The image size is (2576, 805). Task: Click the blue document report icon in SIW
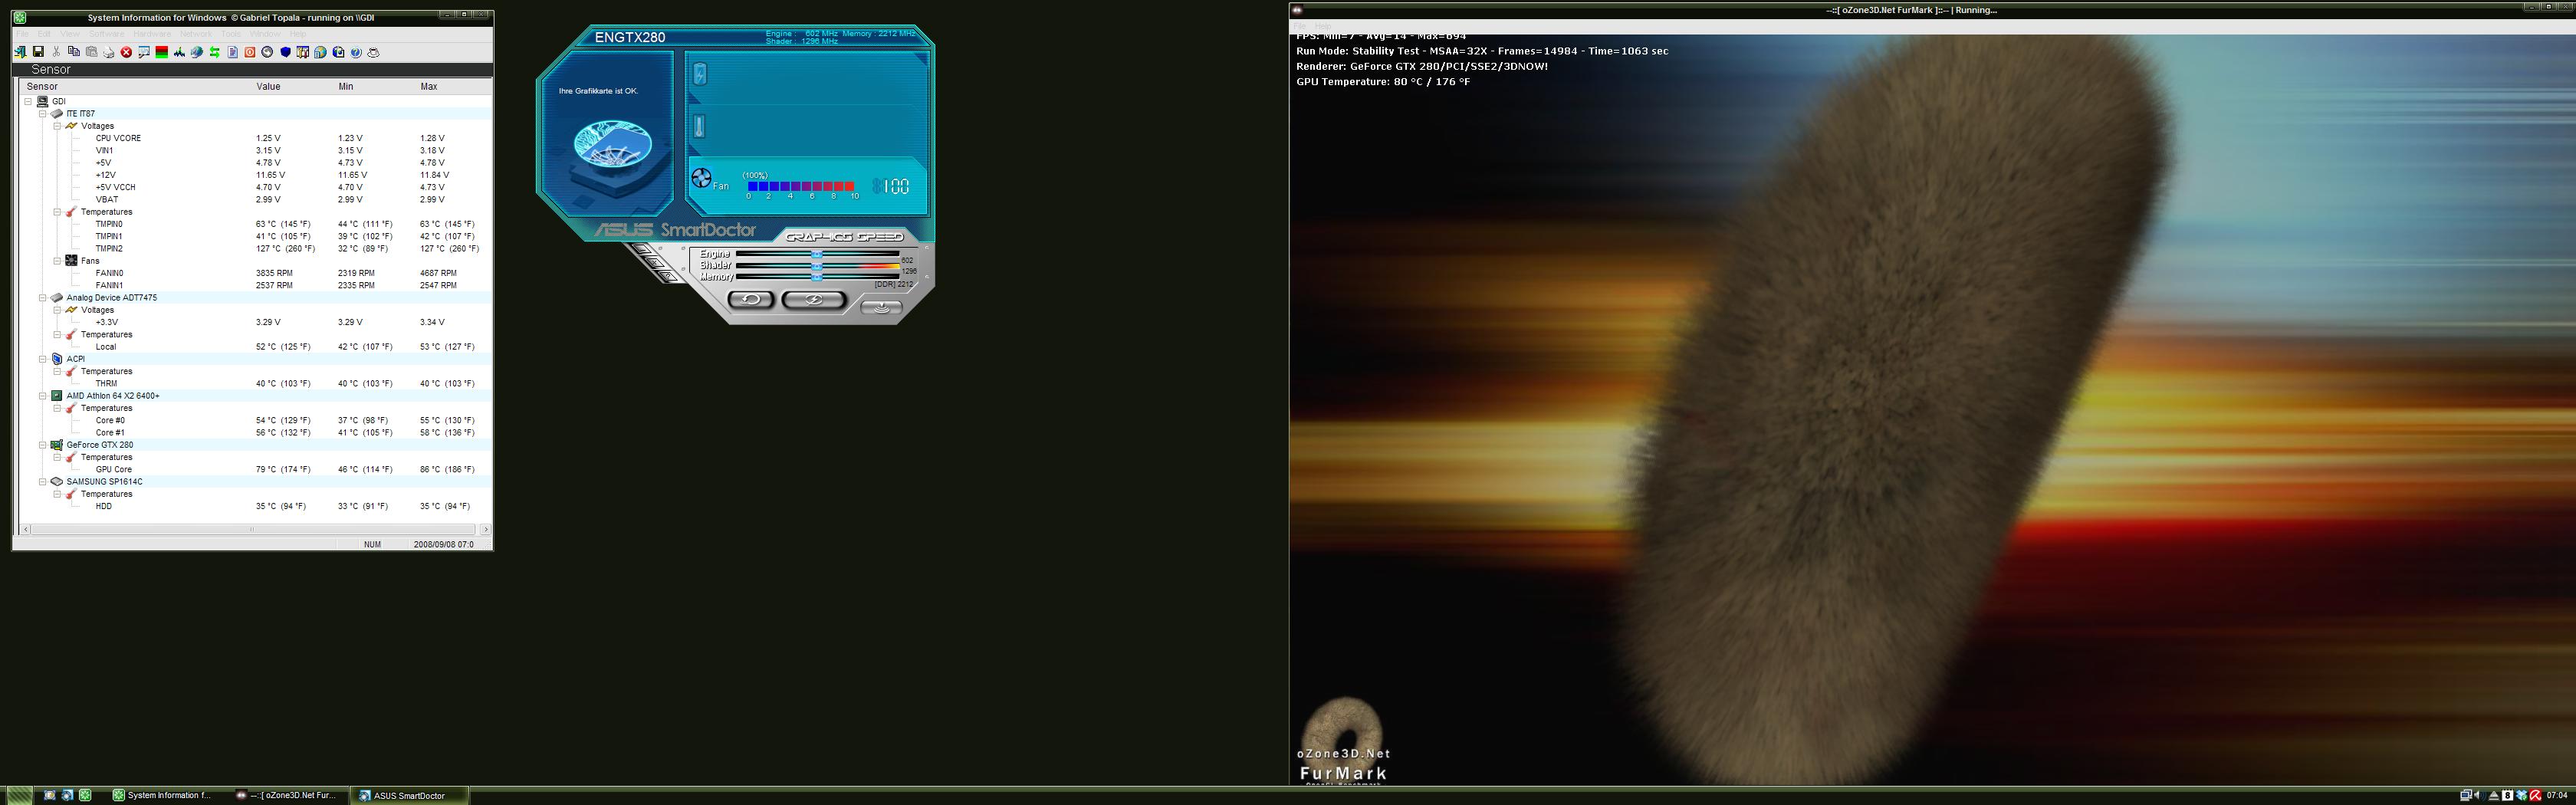click(233, 52)
